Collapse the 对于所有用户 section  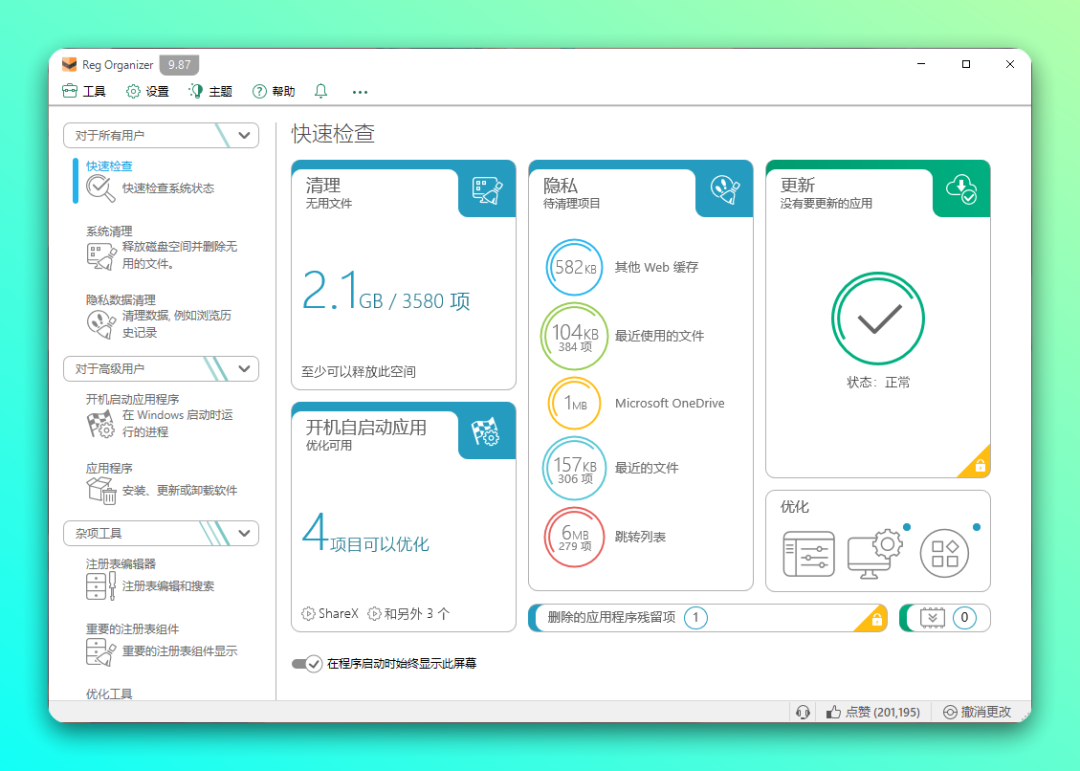(x=245, y=135)
